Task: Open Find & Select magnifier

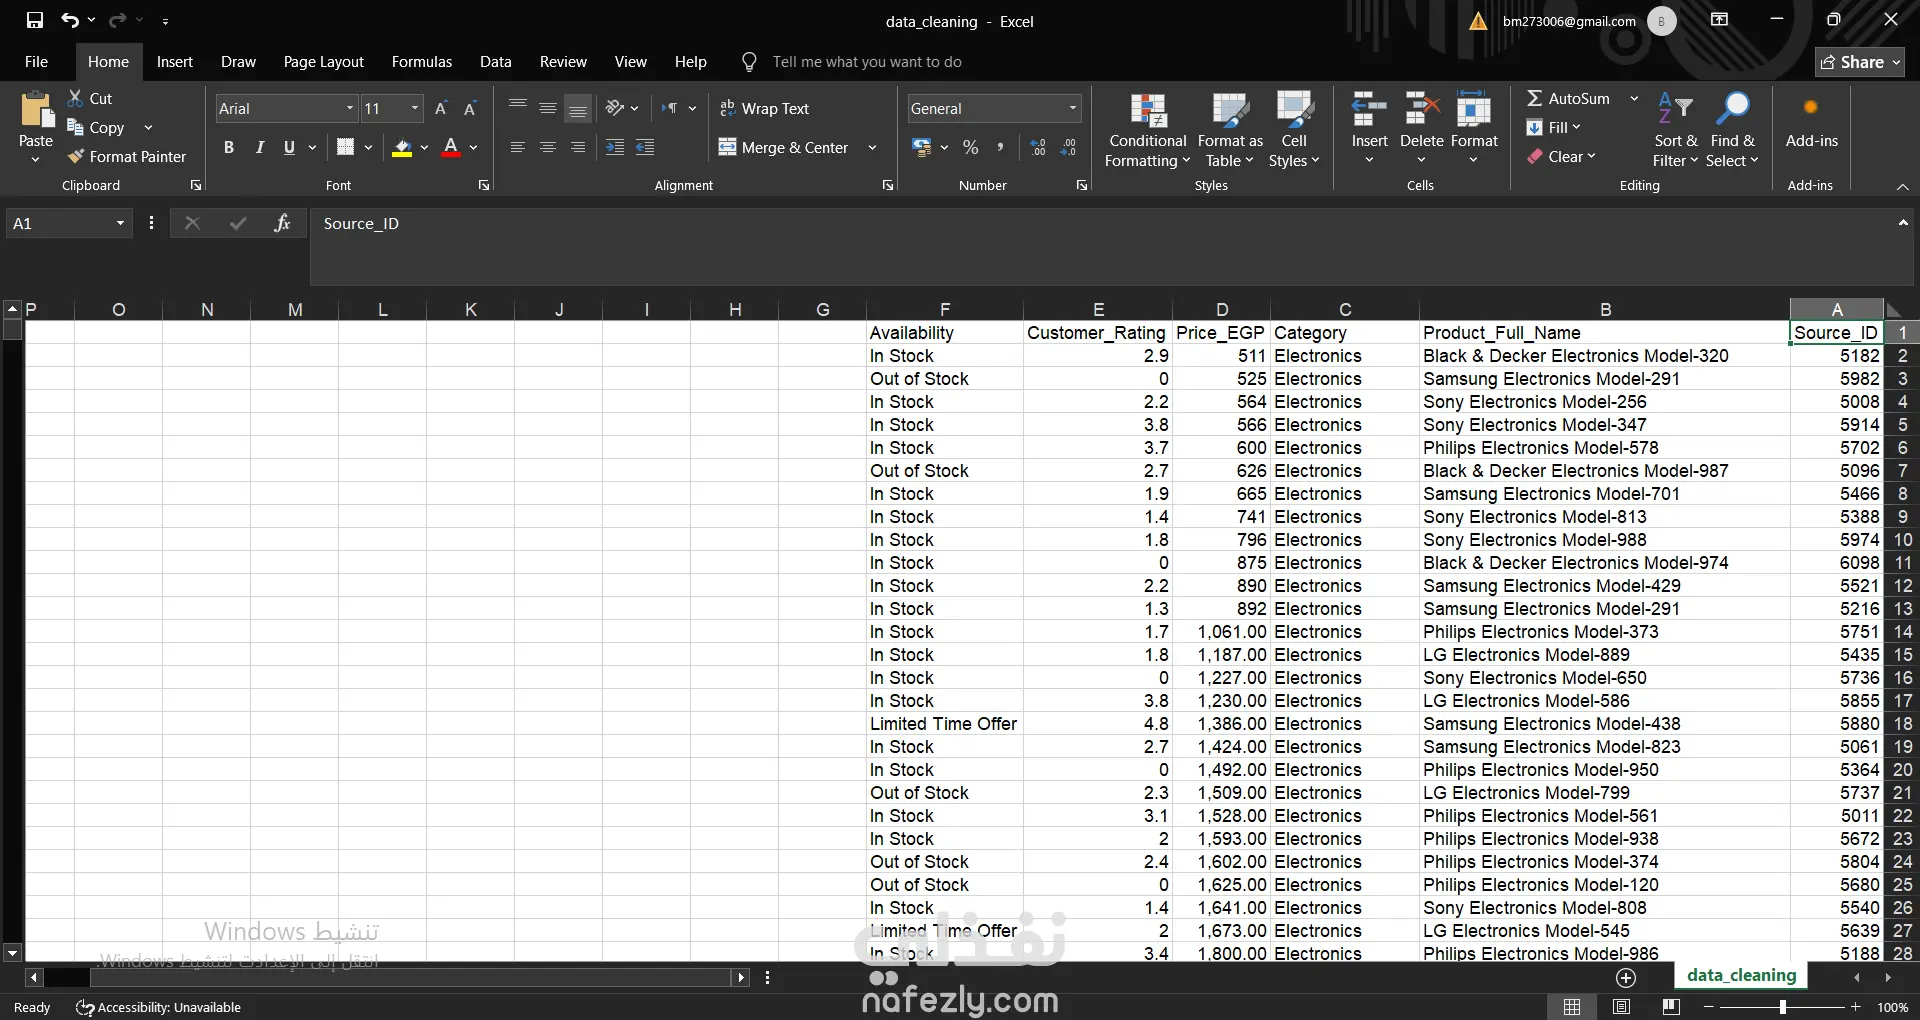Action: tap(1732, 130)
